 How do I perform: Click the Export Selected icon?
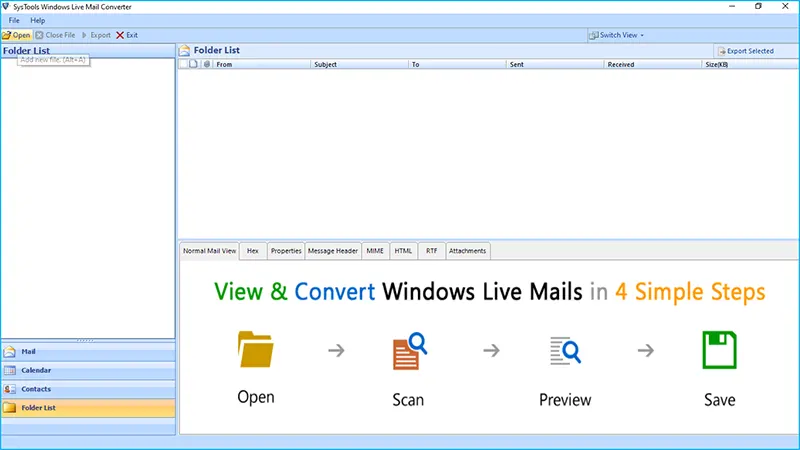(x=721, y=51)
